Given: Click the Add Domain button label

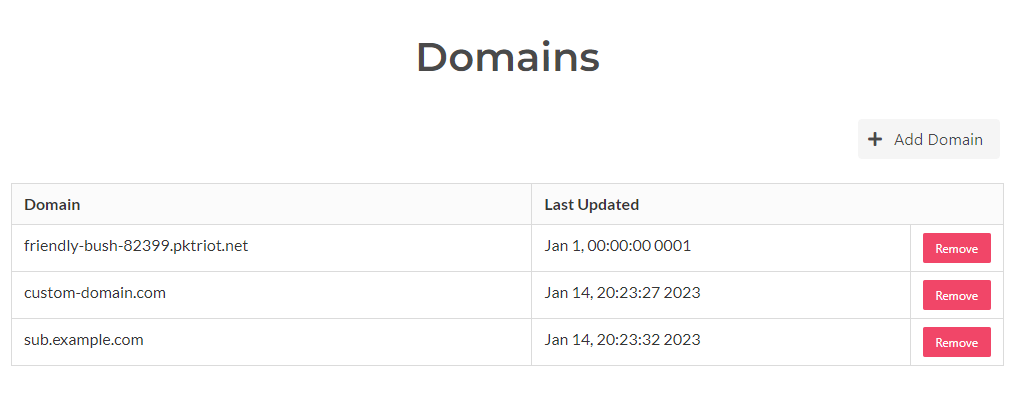Looking at the screenshot, I should click(x=938, y=140).
